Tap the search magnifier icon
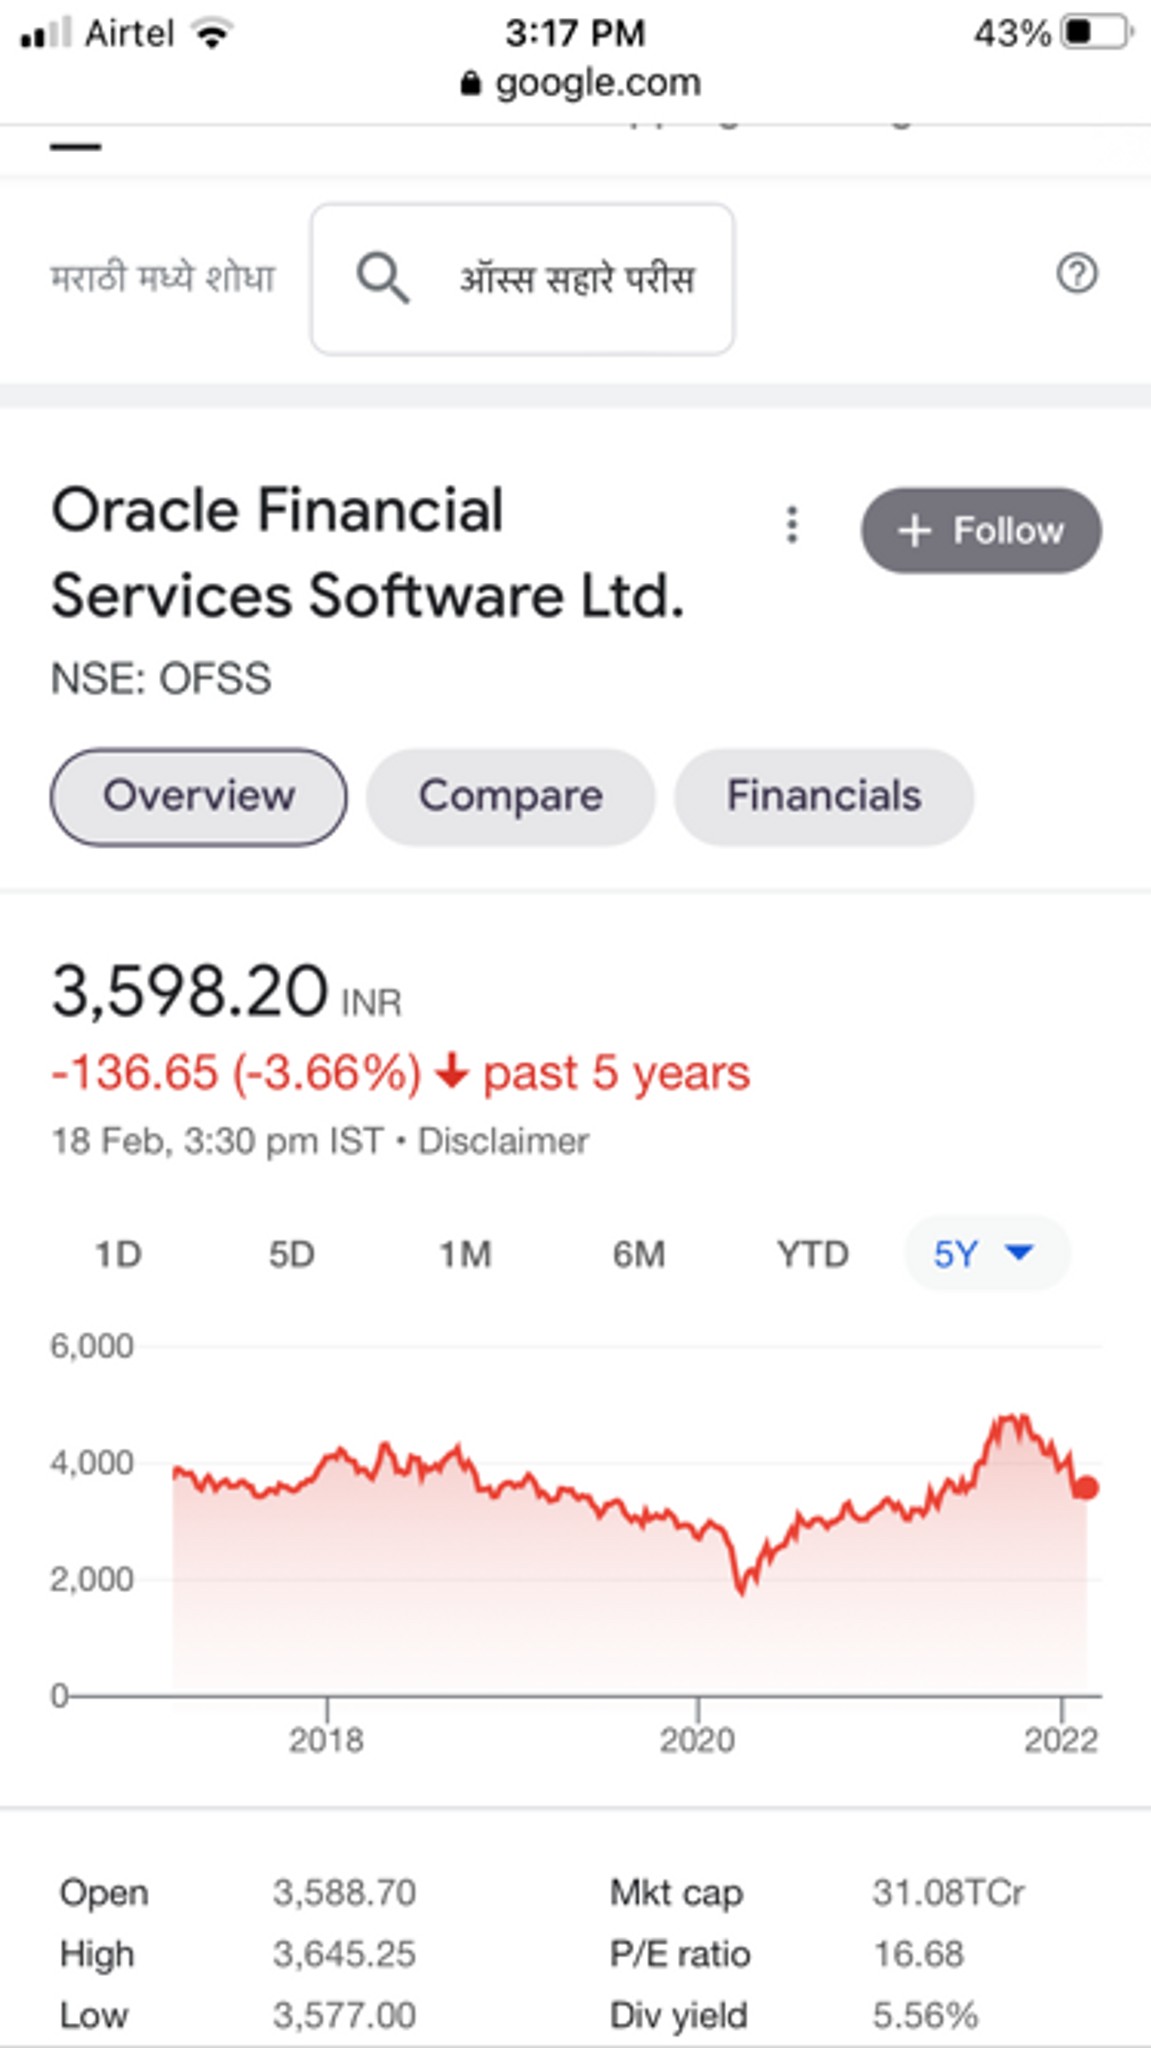This screenshot has width=1151, height=2048. (383, 278)
